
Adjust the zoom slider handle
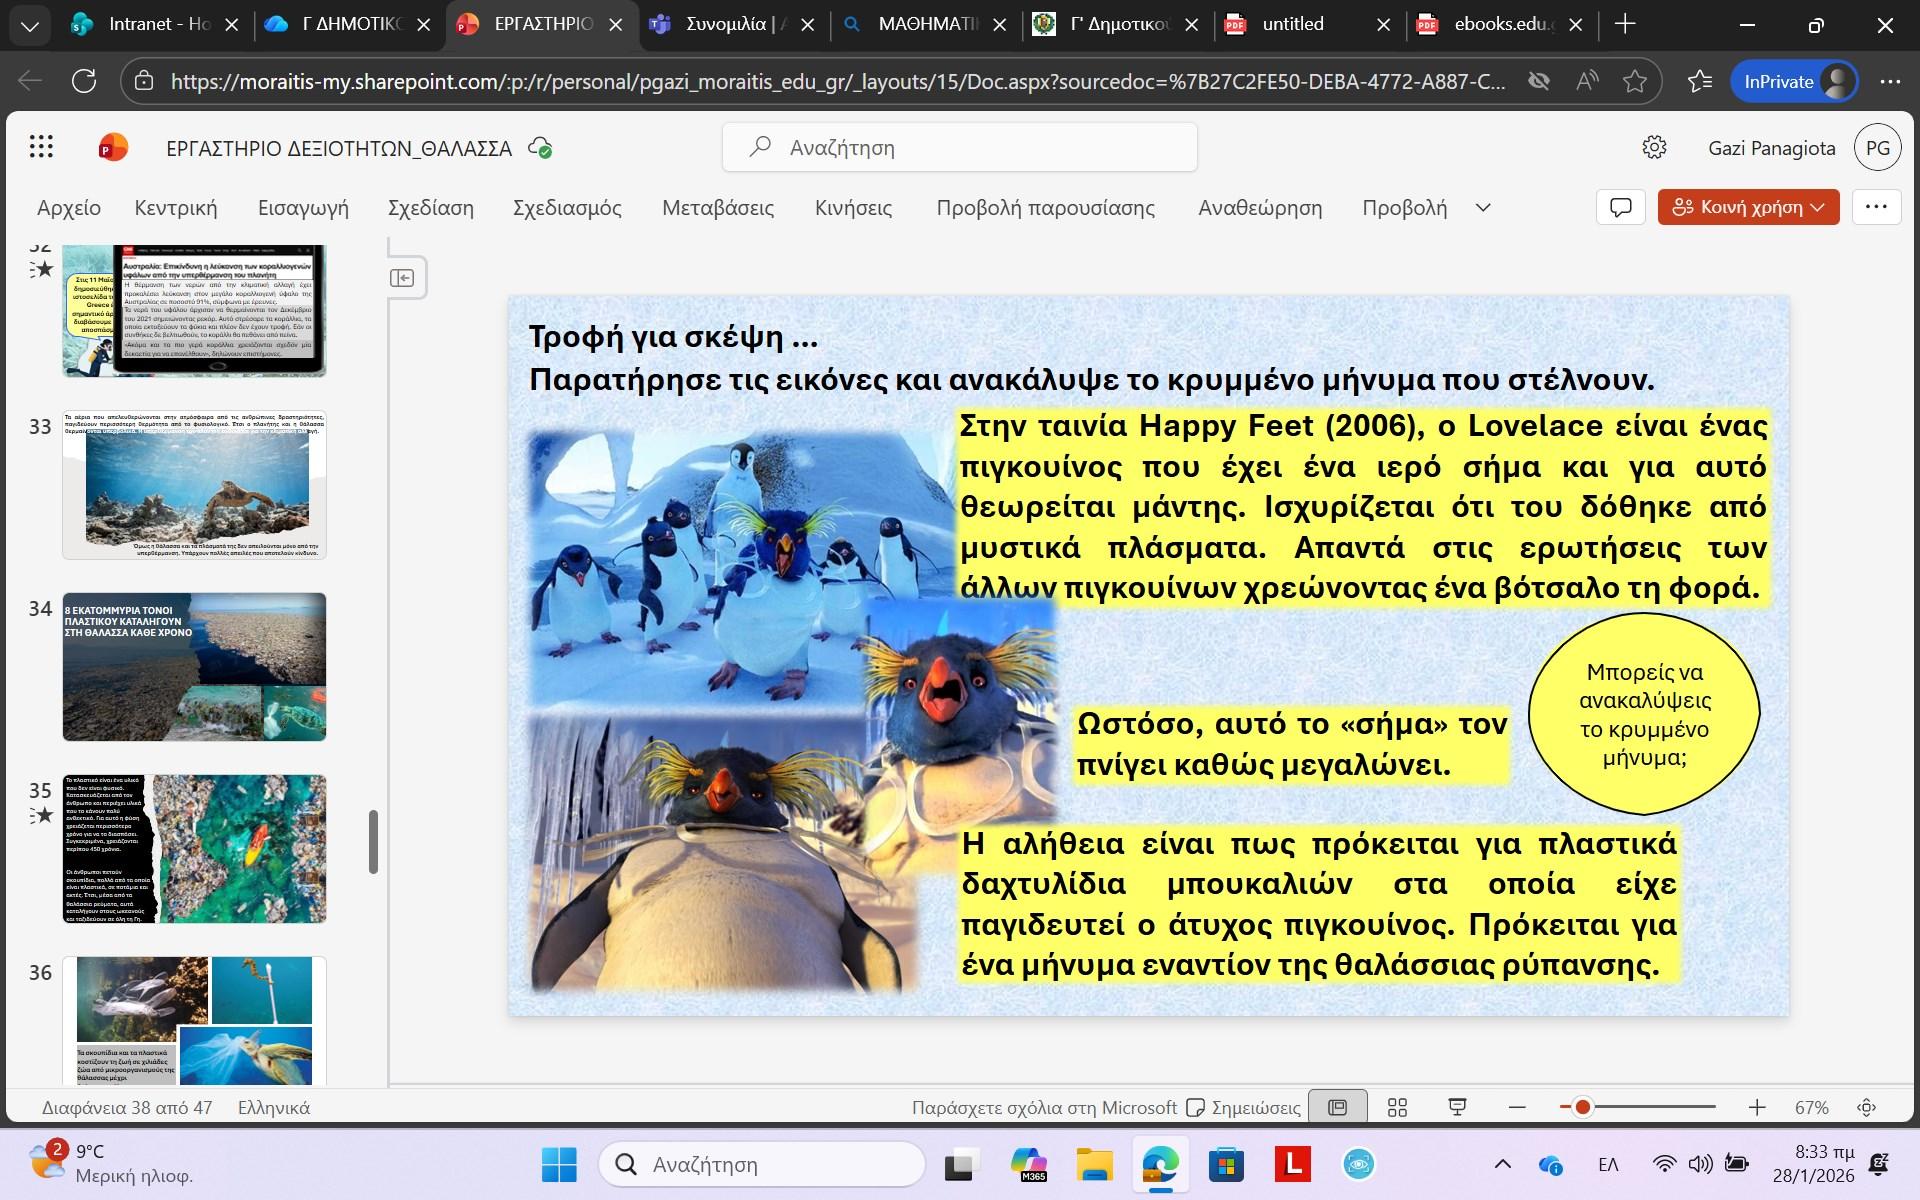[x=1582, y=1107]
